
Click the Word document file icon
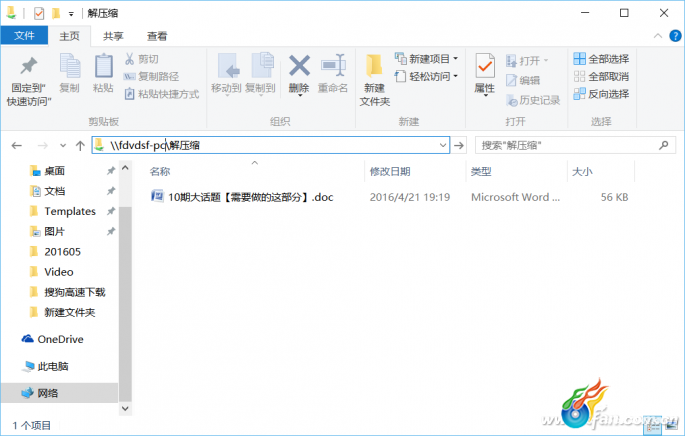[157, 196]
